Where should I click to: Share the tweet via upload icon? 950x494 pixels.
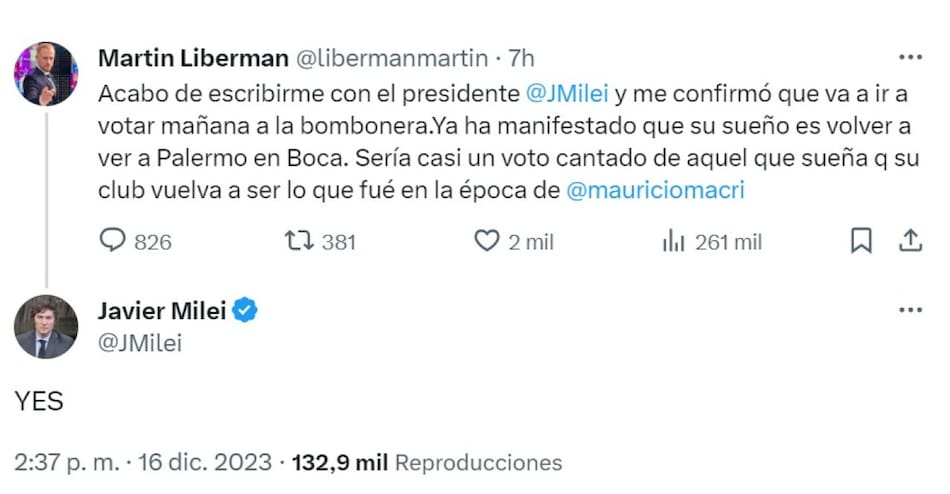coord(910,241)
